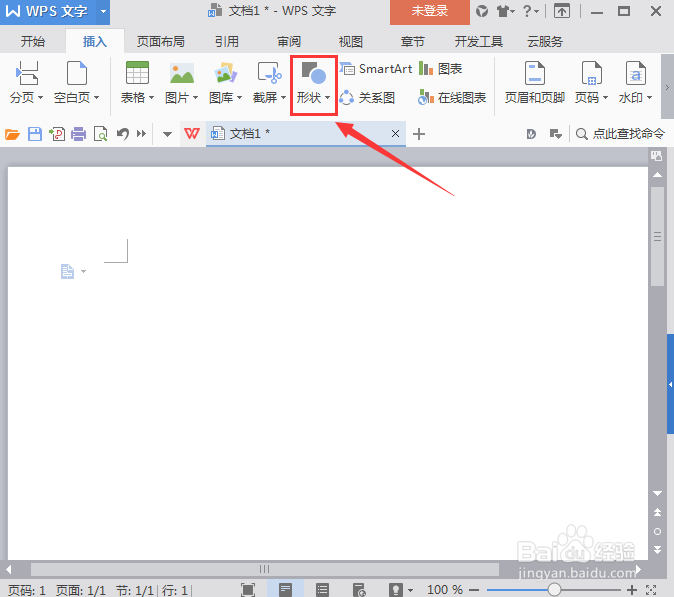
Task: Click the print icon
Action: 79,134
